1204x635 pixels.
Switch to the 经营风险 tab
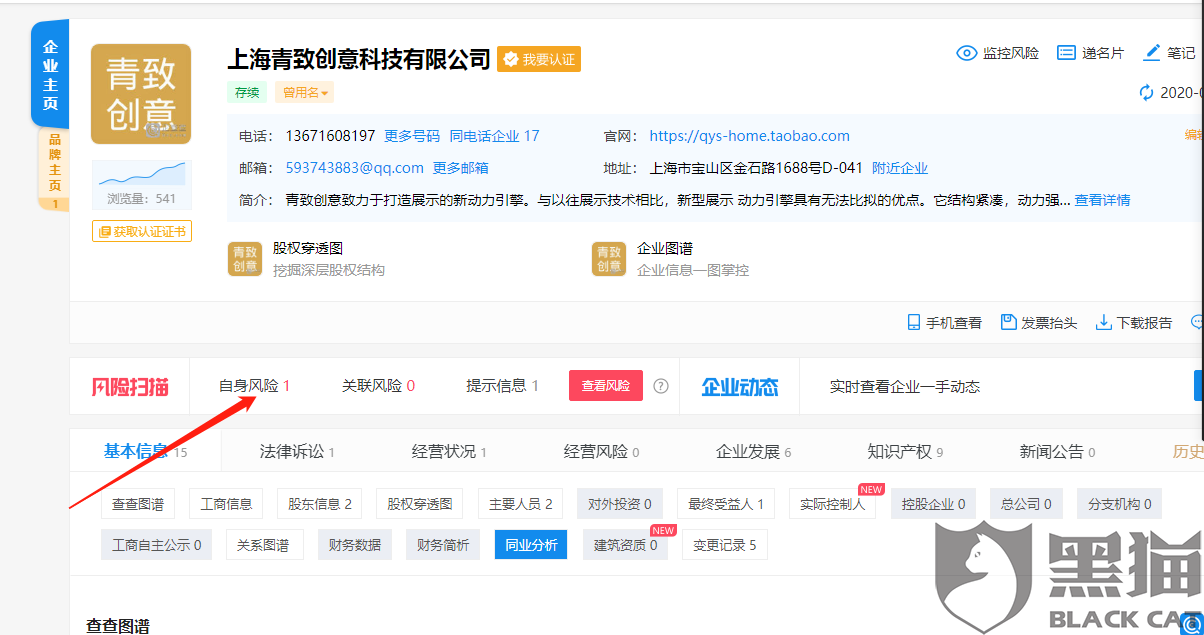point(602,452)
